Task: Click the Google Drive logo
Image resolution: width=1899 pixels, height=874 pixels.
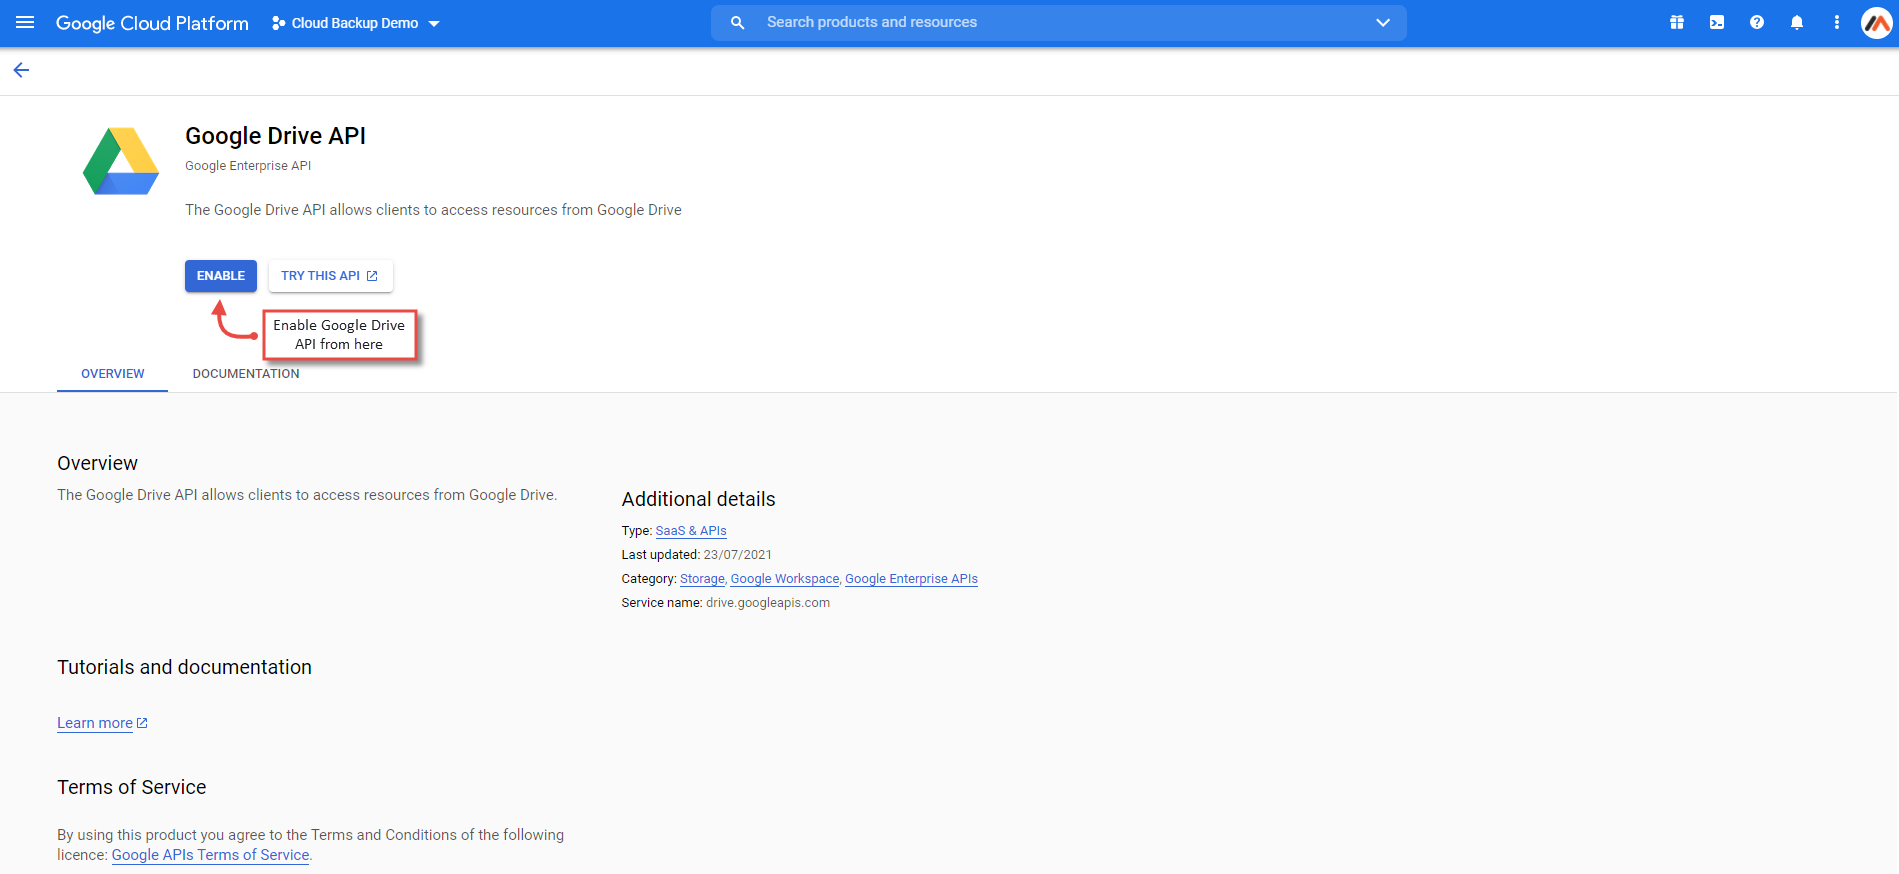Action: tap(121, 161)
